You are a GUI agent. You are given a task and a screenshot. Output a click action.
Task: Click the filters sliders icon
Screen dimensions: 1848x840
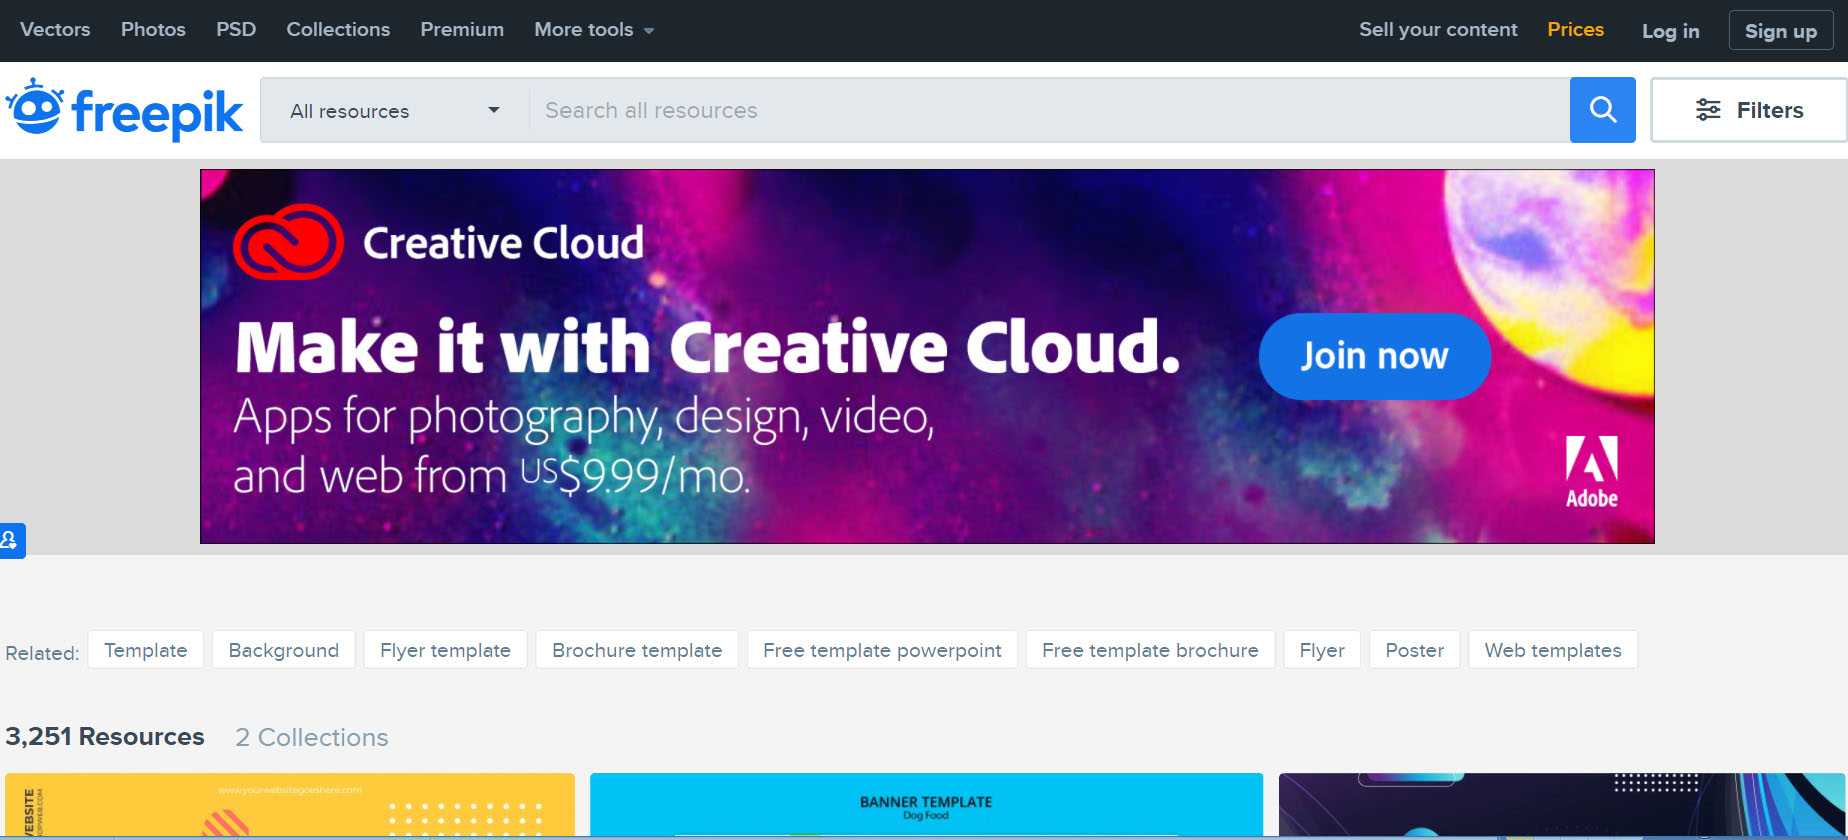(1708, 110)
